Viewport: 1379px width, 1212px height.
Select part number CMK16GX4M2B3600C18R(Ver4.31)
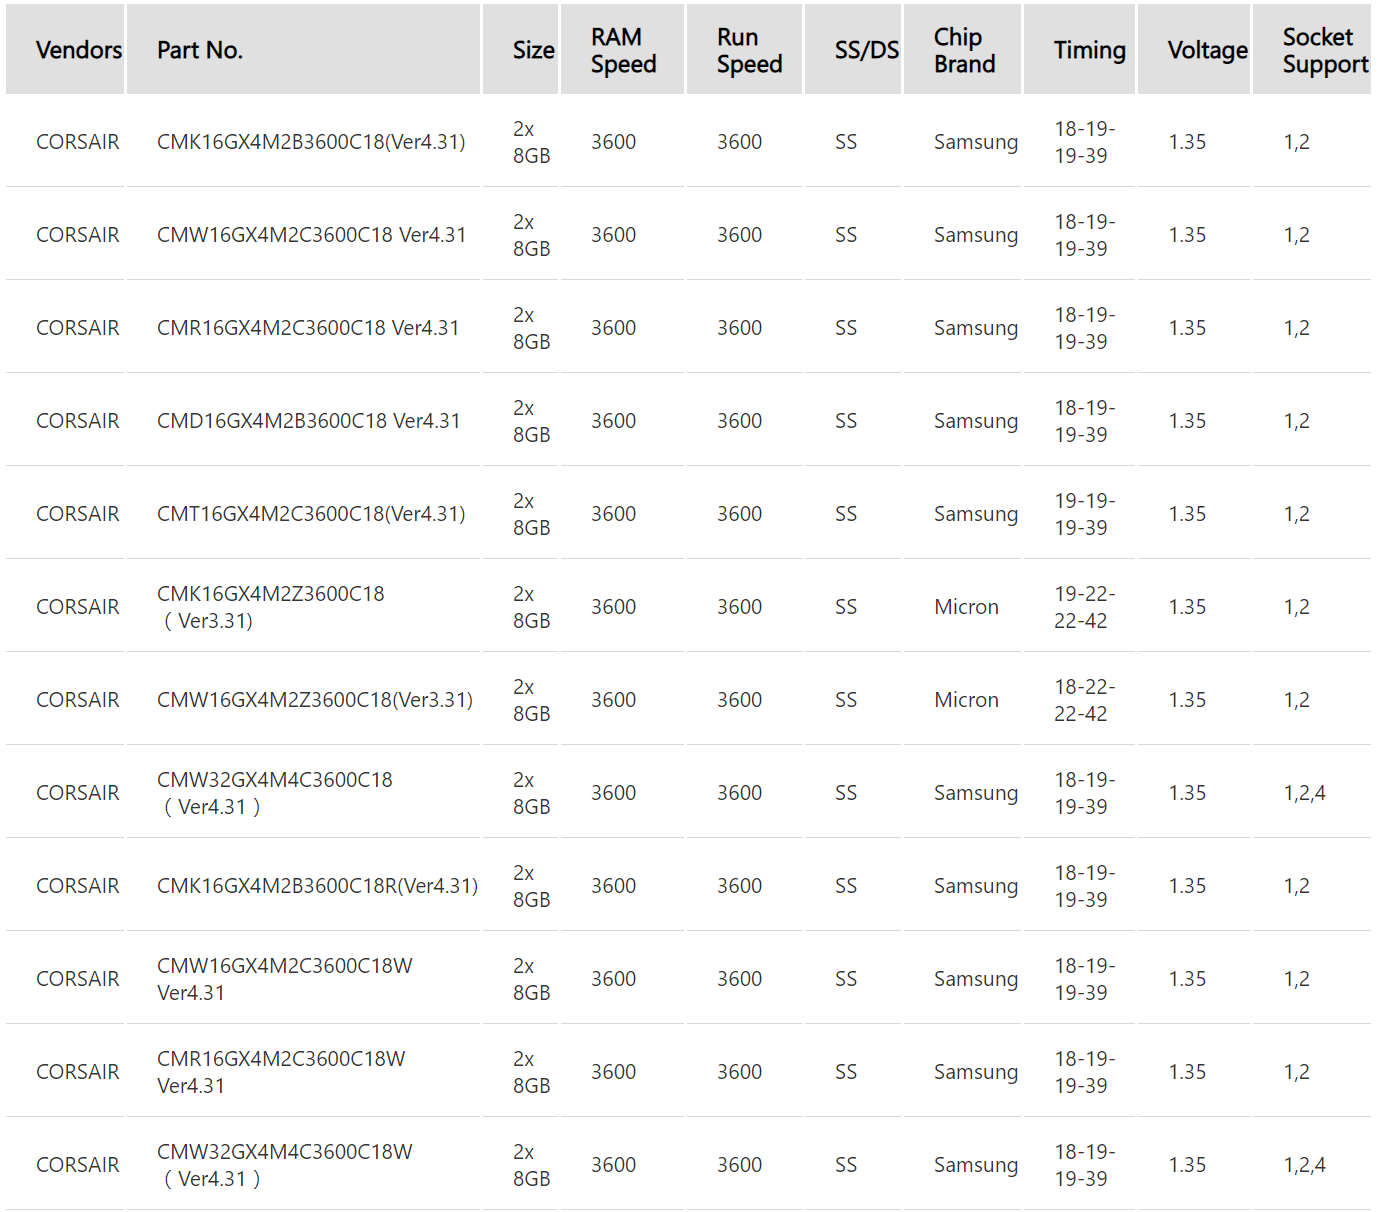pos(317,886)
